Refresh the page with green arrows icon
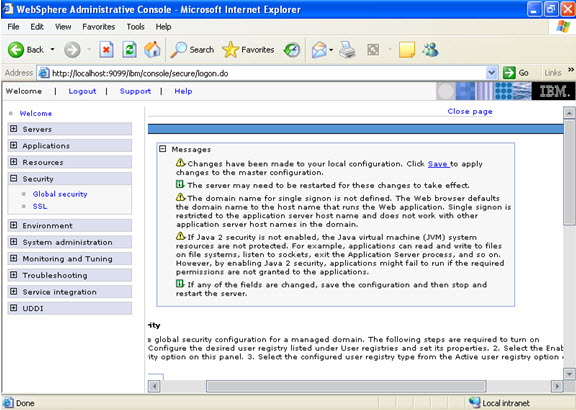The width and height of the screenshot is (576, 410). point(129,49)
